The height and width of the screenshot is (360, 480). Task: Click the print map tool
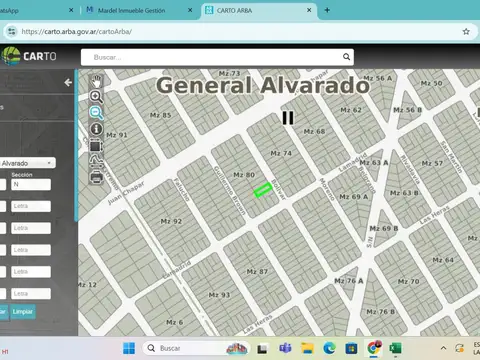click(x=96, y=177)
